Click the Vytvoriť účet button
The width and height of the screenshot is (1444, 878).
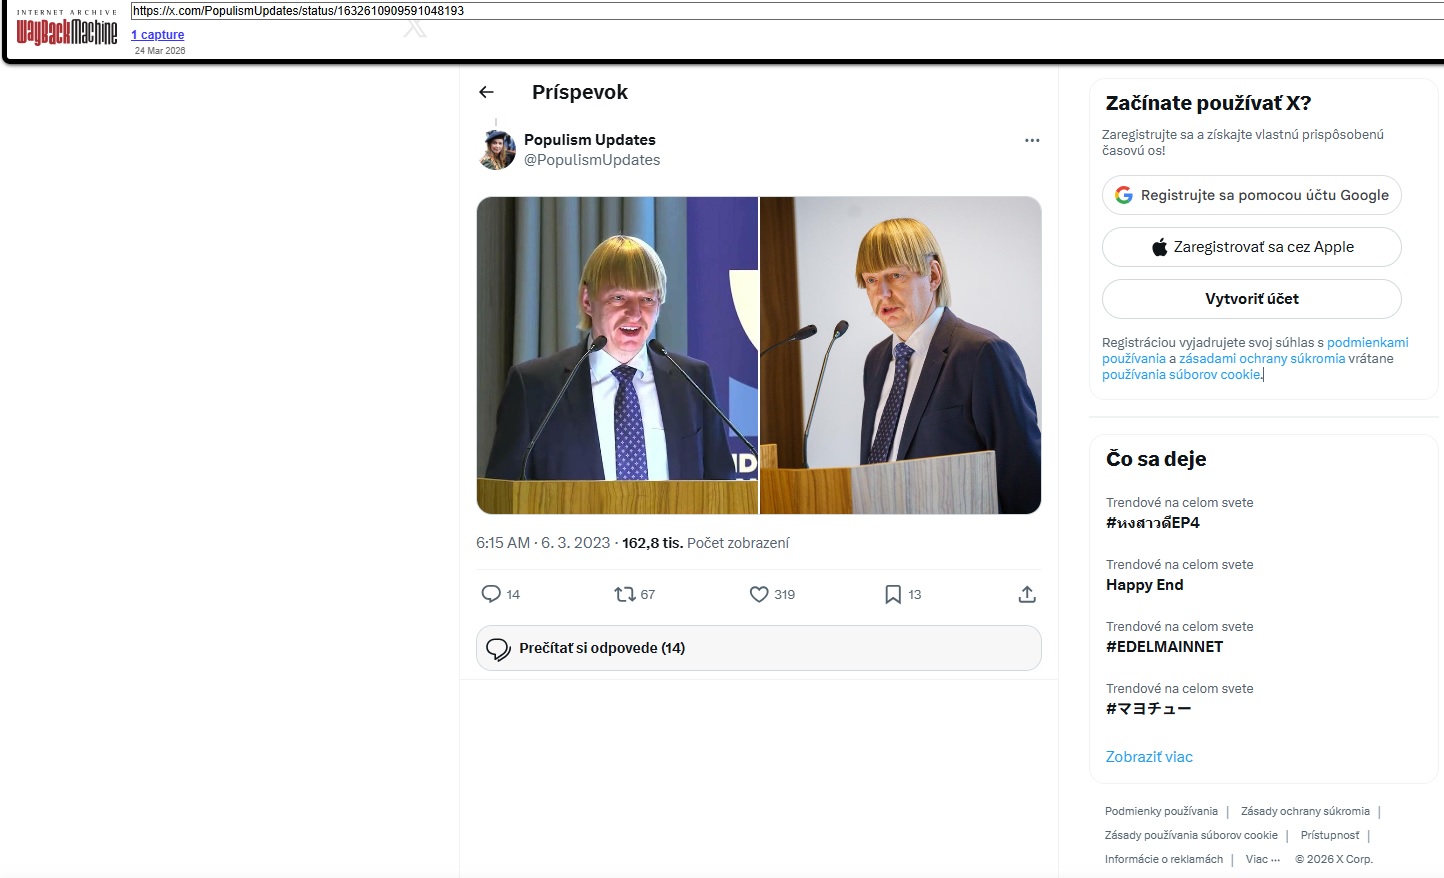1251,299
